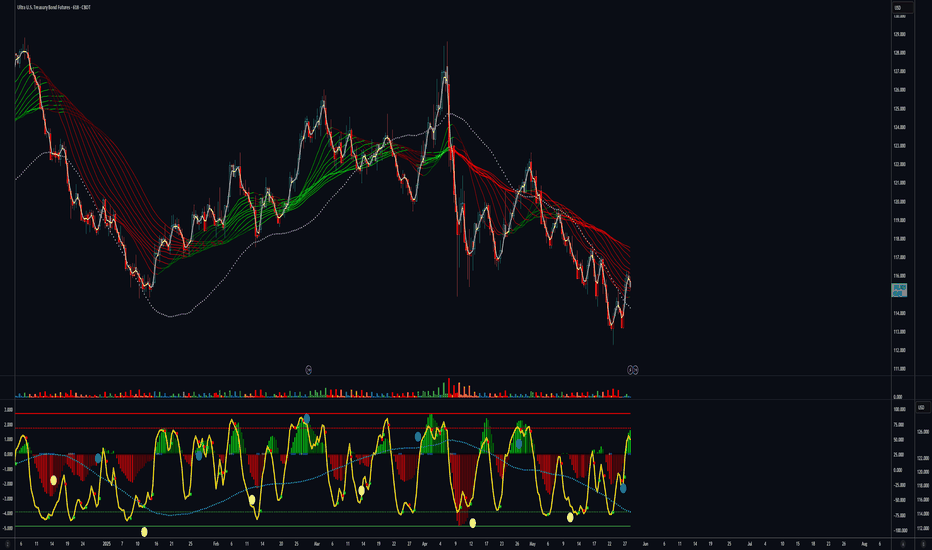Click the 3.000 label on oscillator left scale
Image resolution: width=932 pixels, height=550 pixels.
8,410
